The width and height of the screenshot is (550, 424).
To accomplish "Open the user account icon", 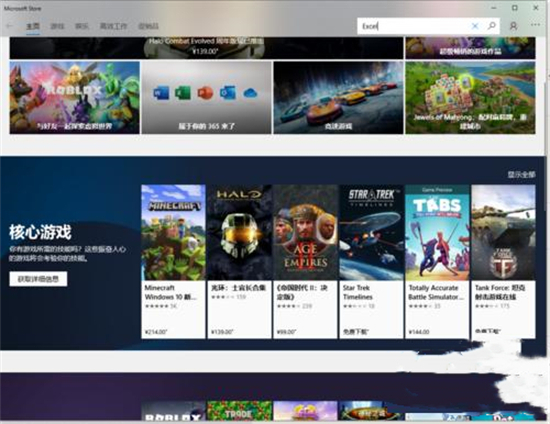I will click(x=513, y=26).
